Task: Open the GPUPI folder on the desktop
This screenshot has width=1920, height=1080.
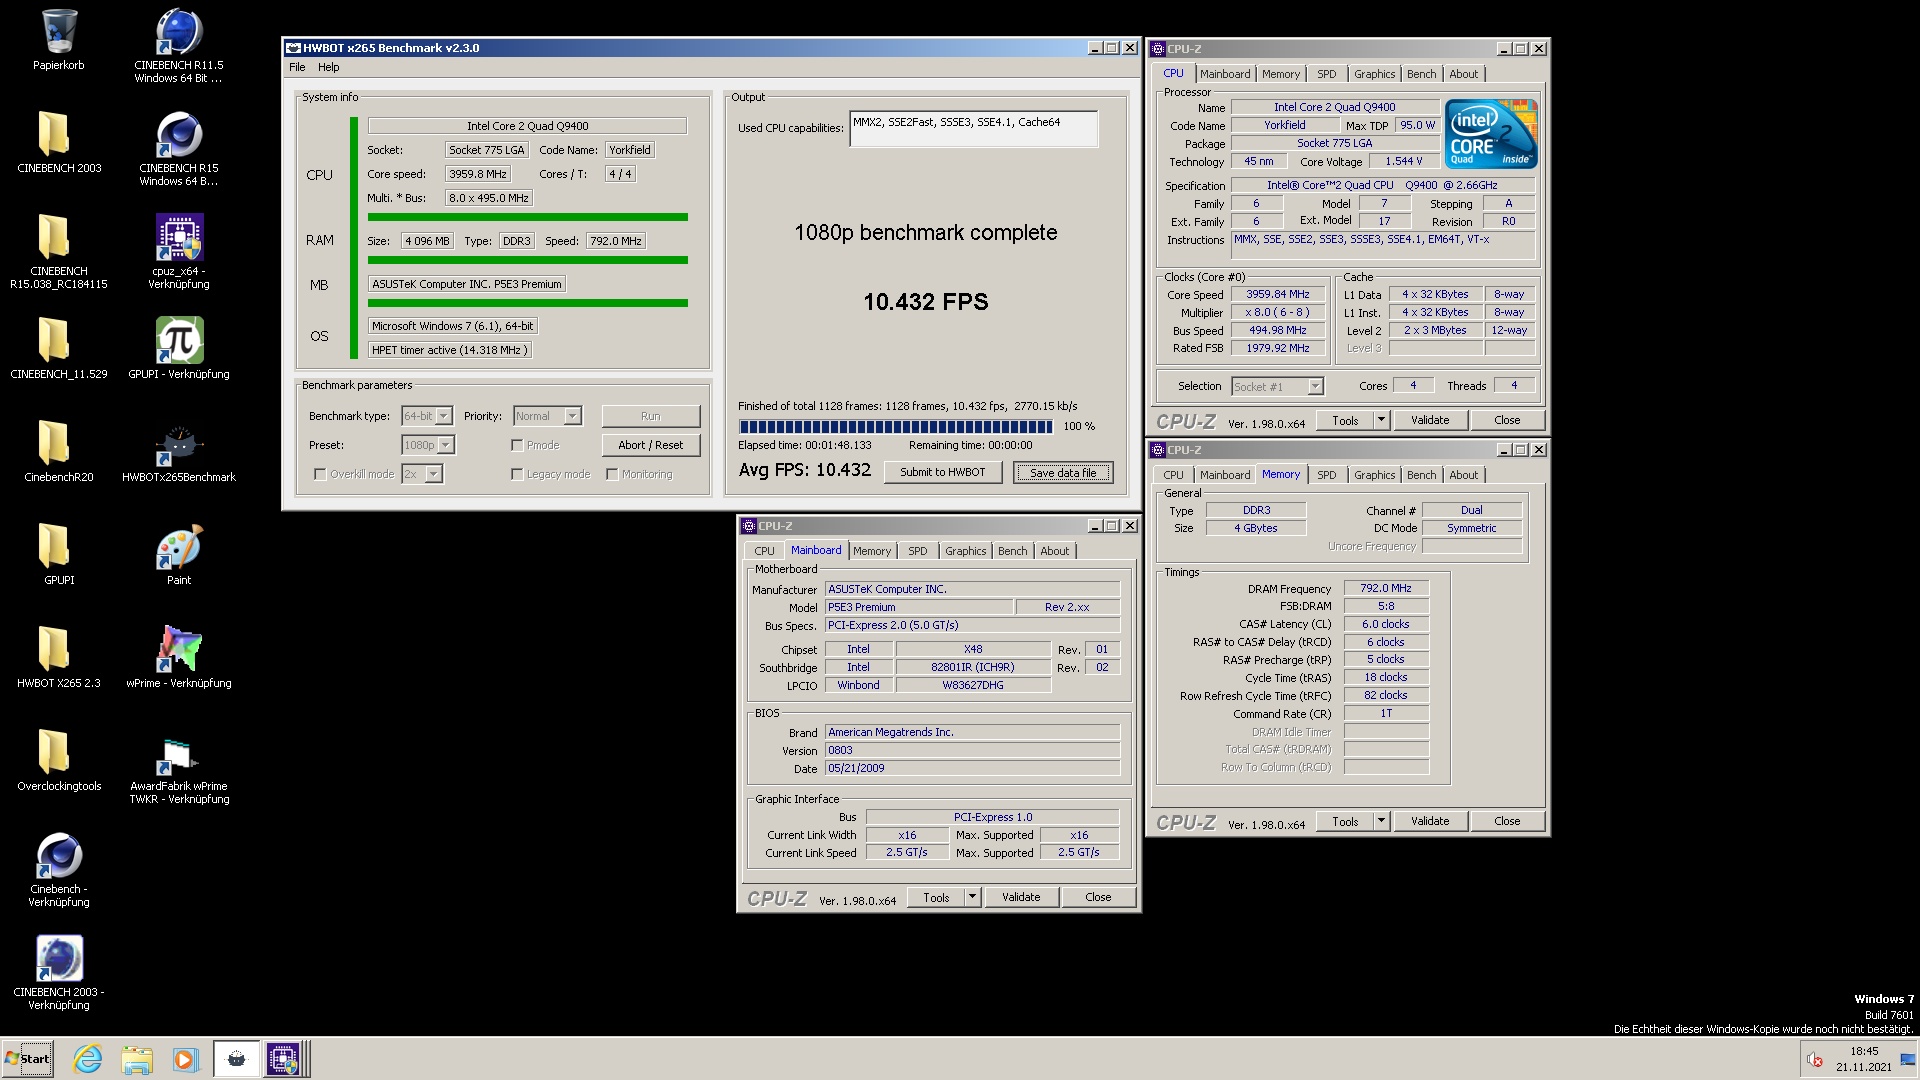Action: click(59, 554)
